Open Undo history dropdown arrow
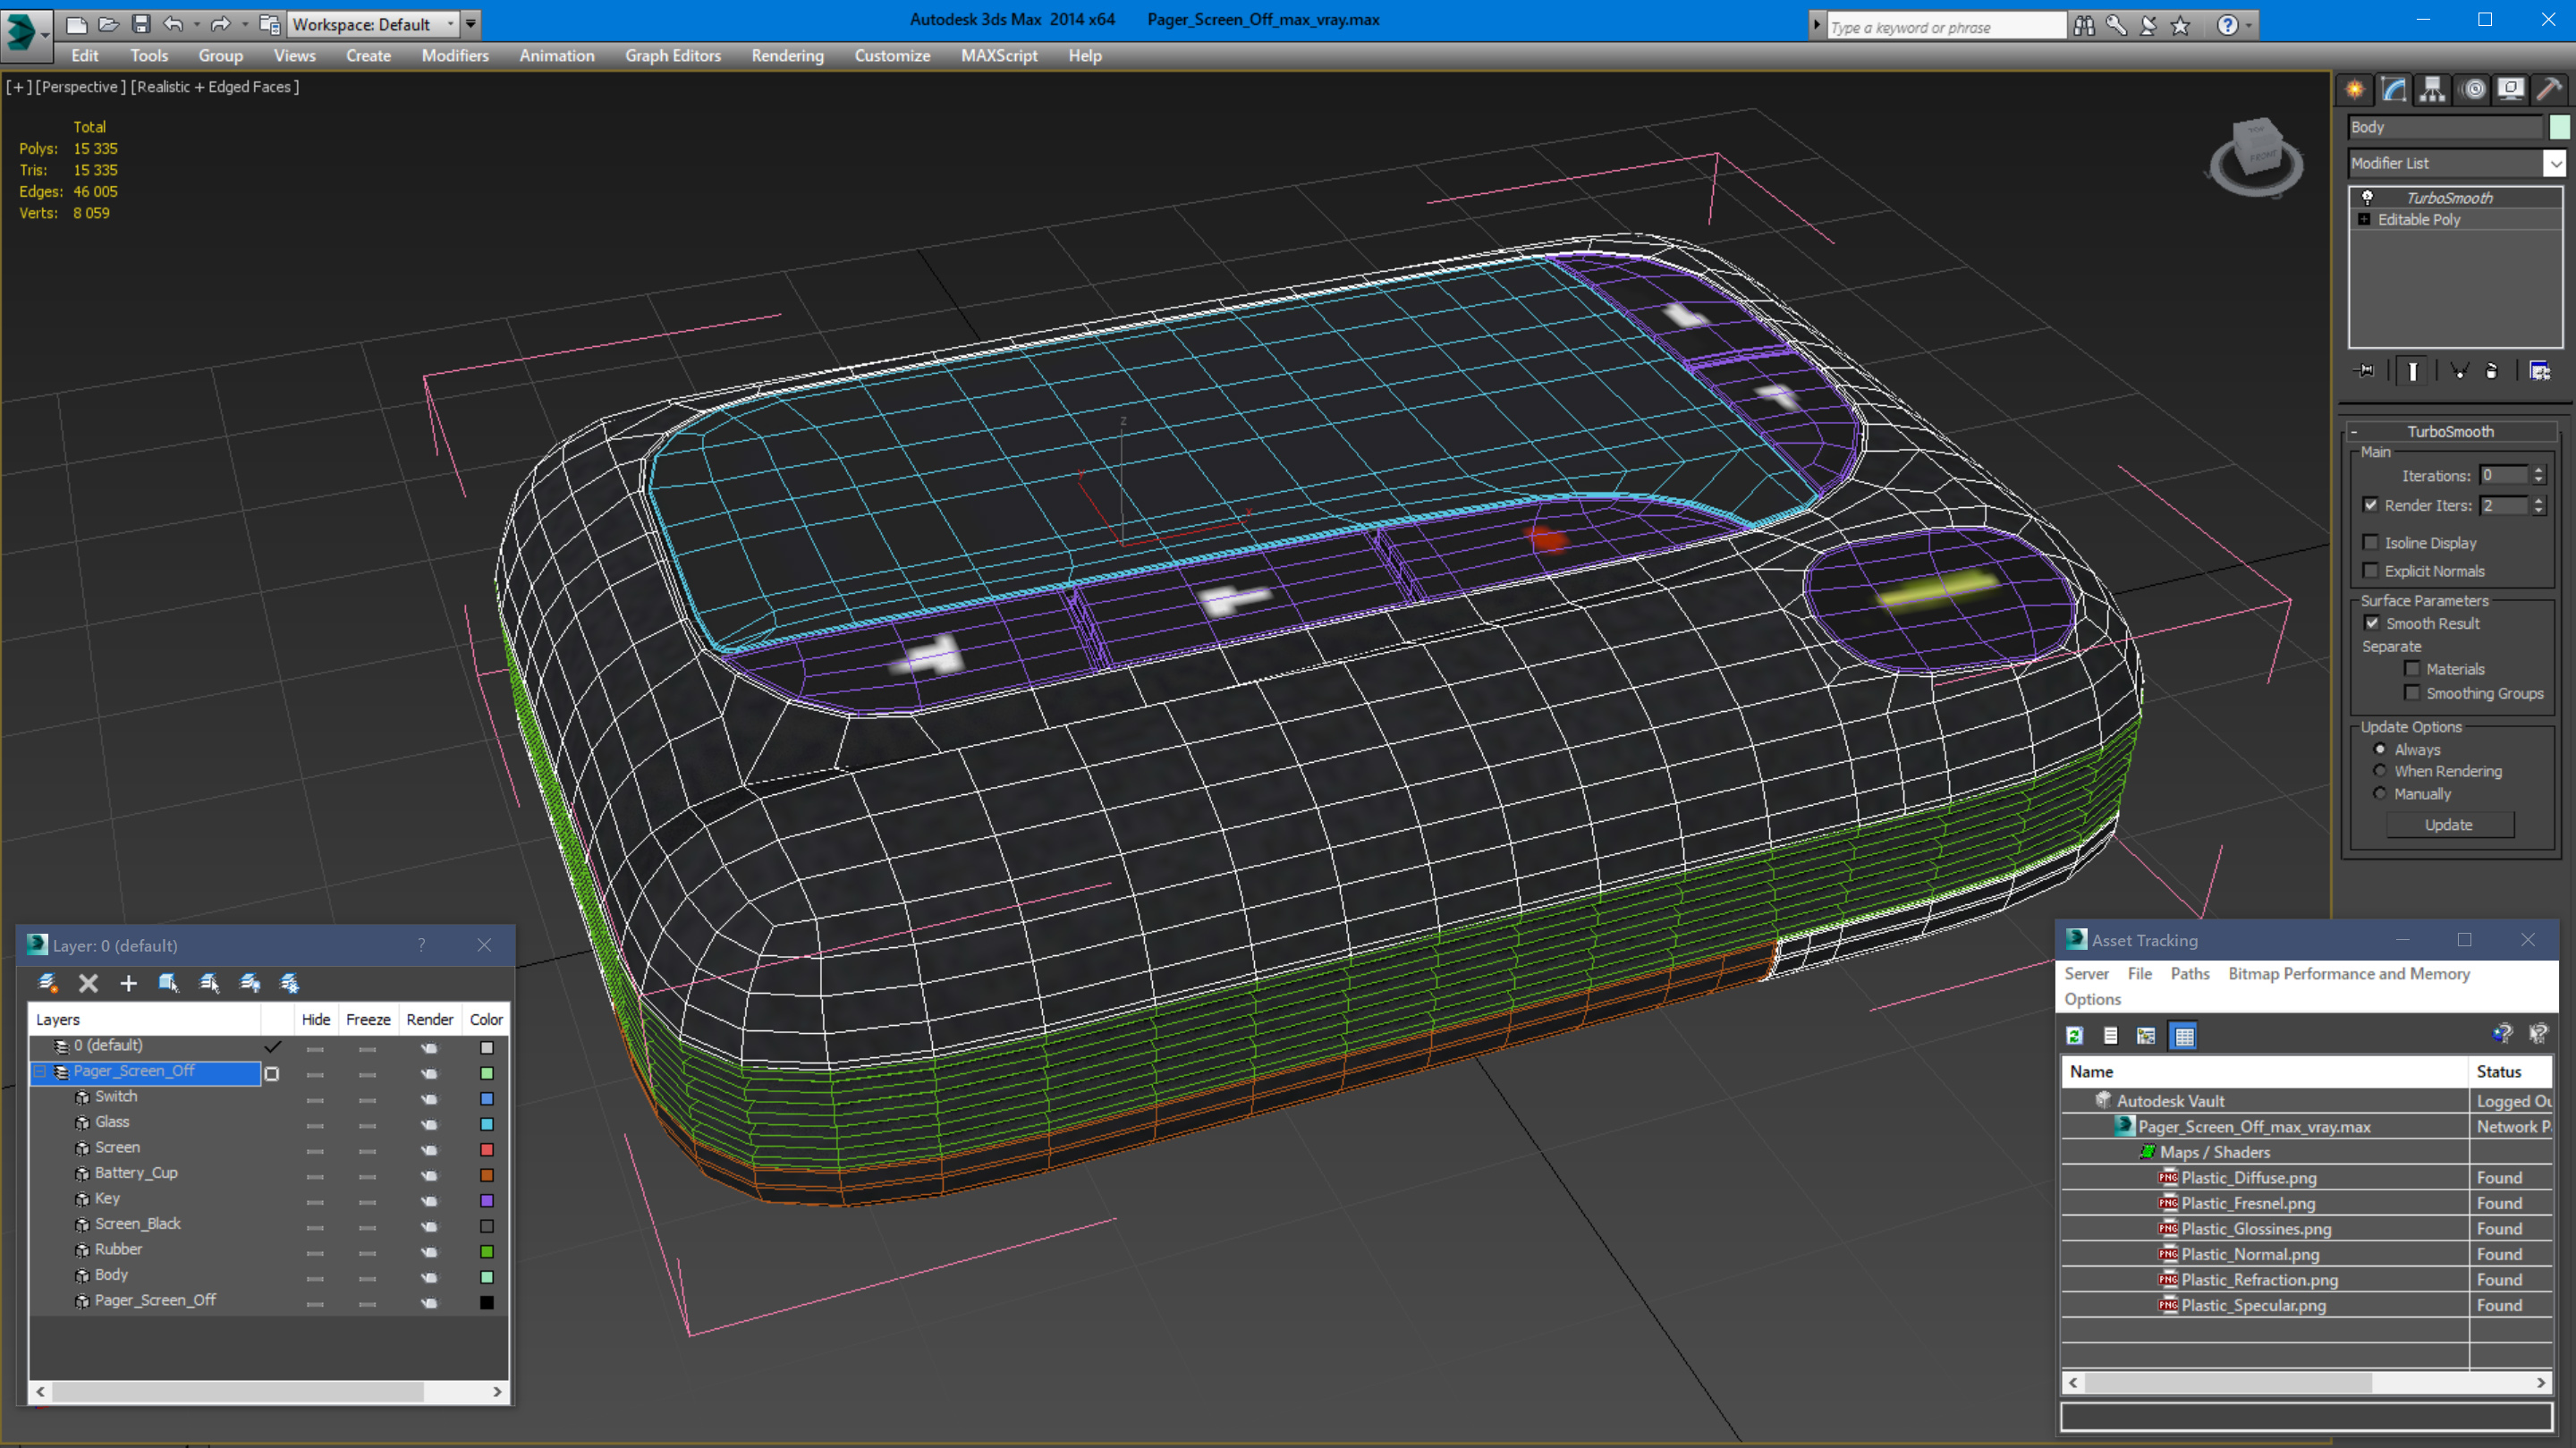 pyautogui.click(x=196, y=24)
